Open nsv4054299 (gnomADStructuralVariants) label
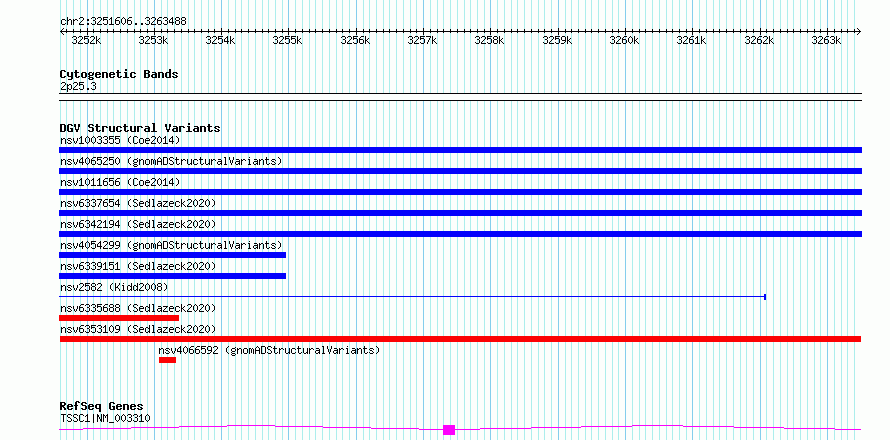Screen dimensions: 890x440 click(171, 245)
